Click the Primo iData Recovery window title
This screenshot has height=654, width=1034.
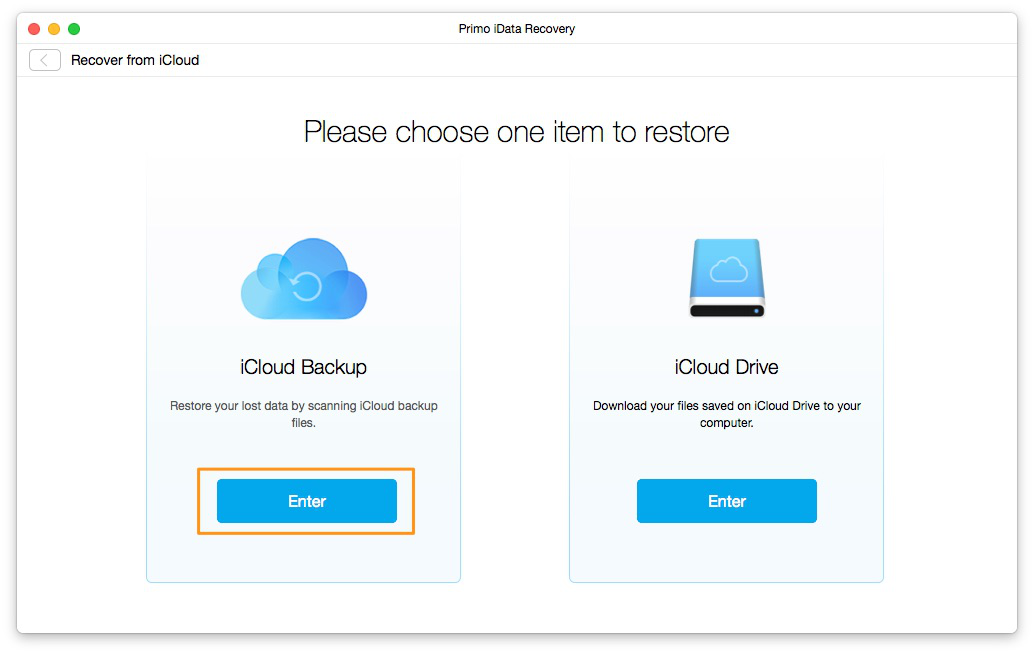click(x=516, y=29)
